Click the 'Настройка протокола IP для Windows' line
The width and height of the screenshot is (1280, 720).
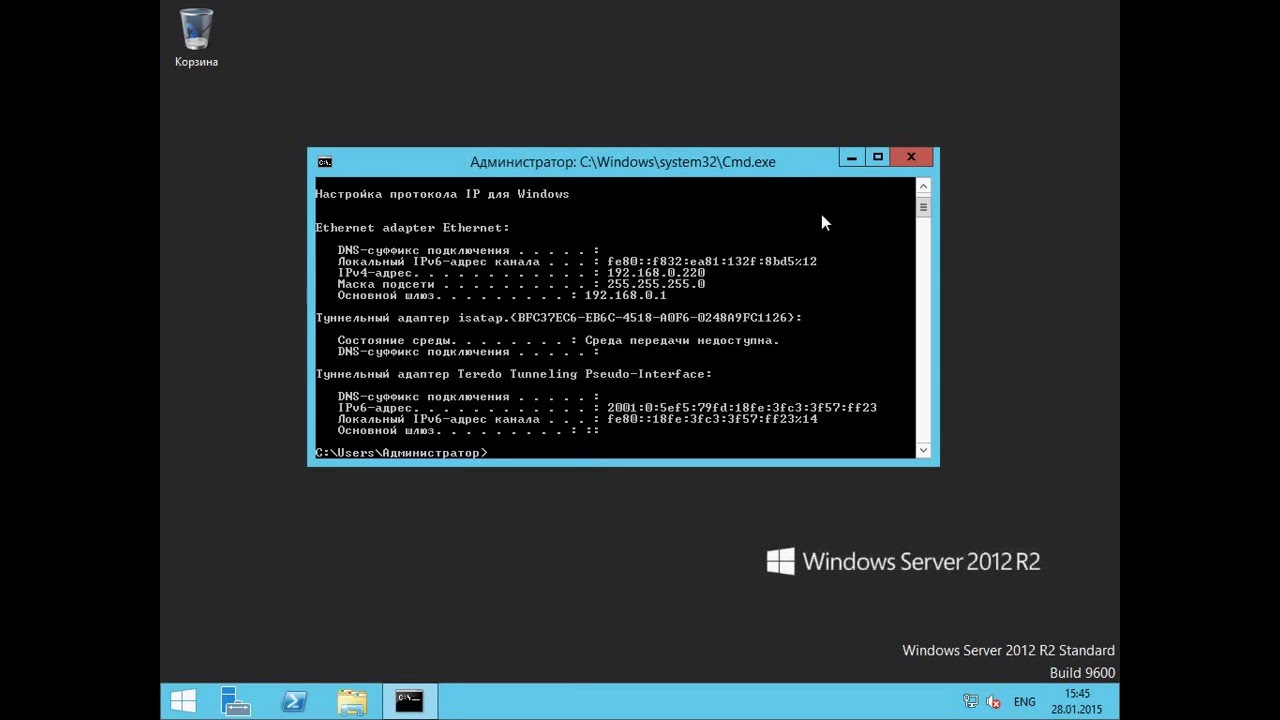(442, 194)
